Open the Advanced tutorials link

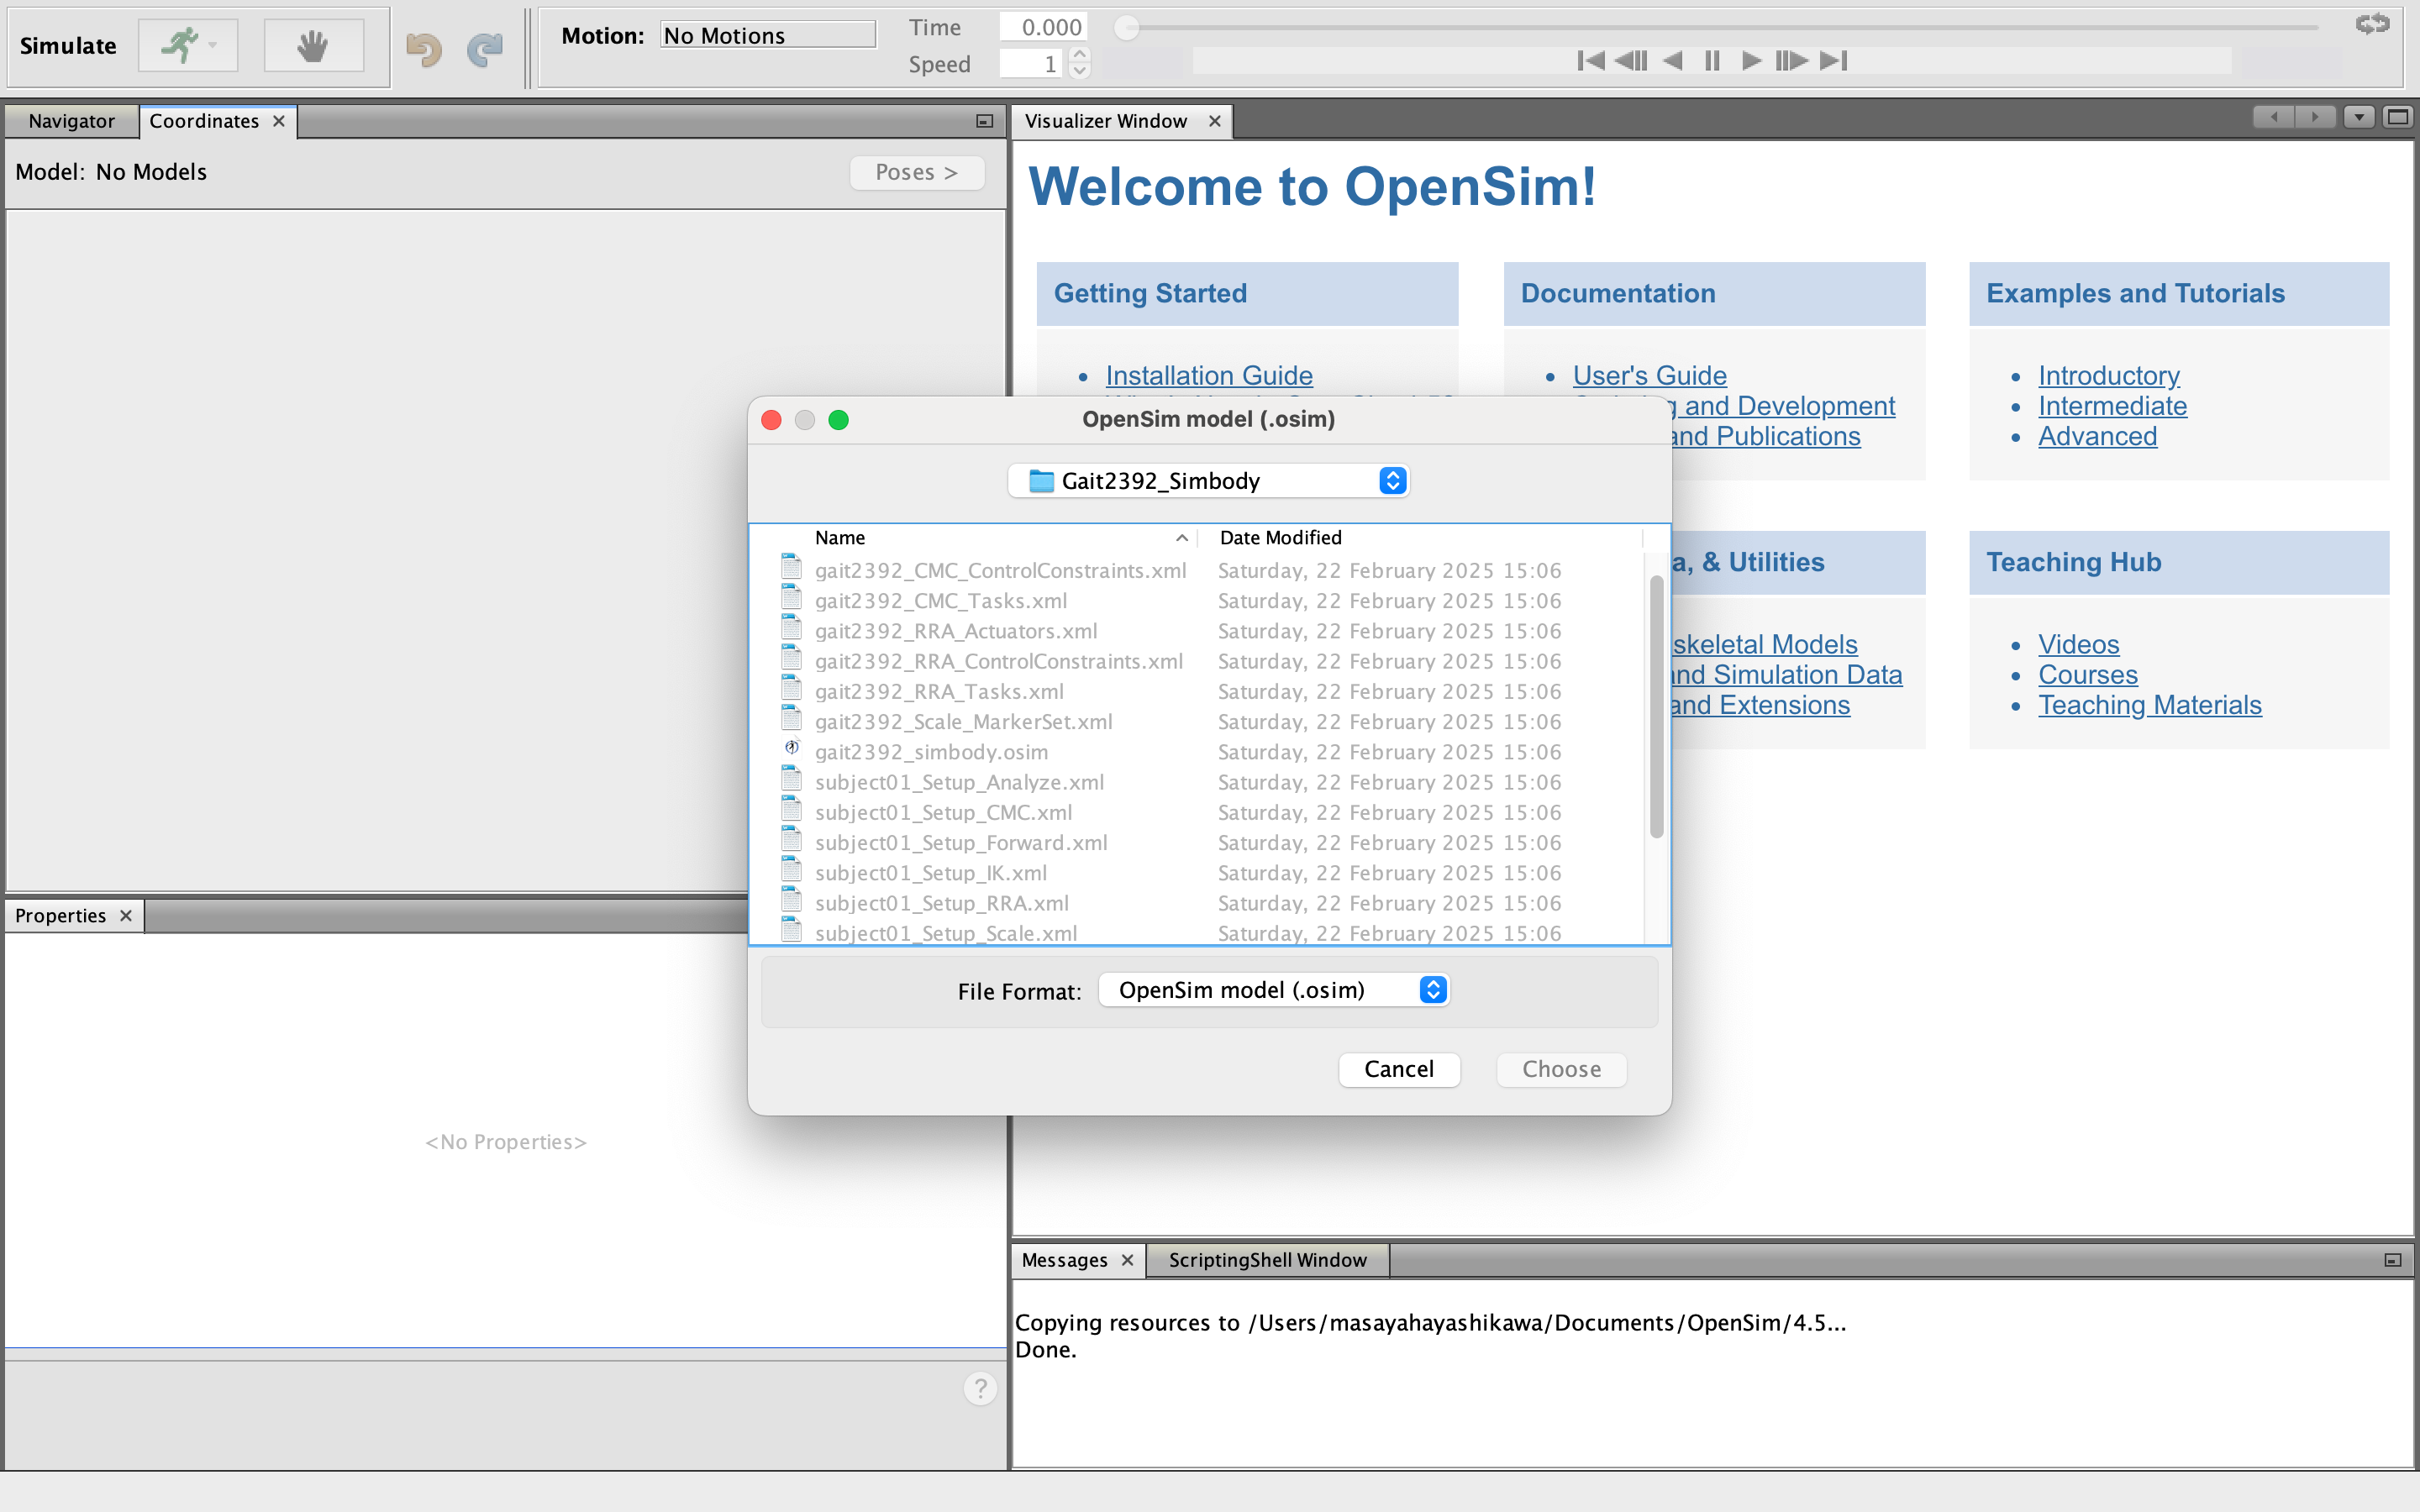tap(2097, 436)
